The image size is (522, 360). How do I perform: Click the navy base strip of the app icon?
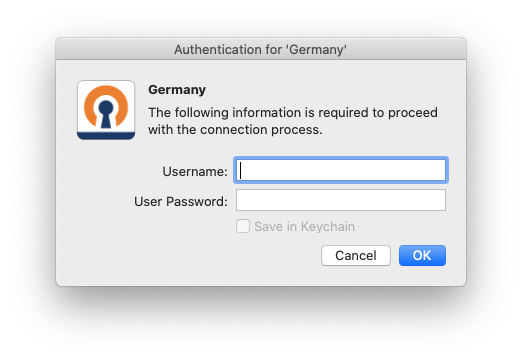106,135
